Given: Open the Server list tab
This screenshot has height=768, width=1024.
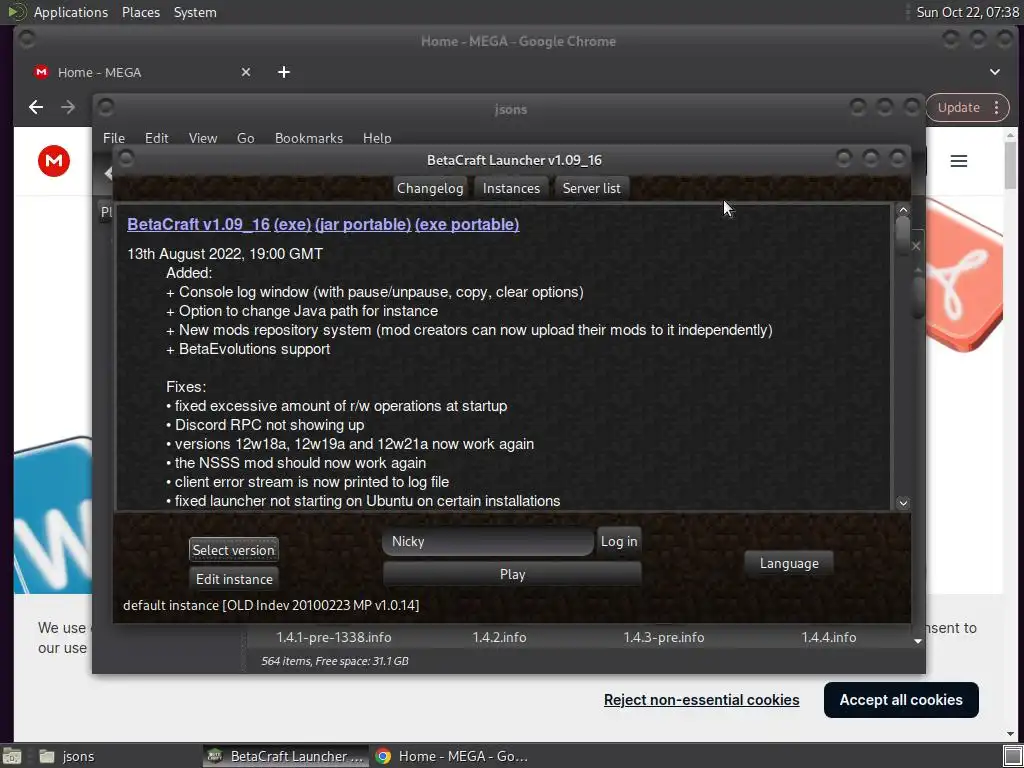Looking at the screenshot, I should click(592, 188).
